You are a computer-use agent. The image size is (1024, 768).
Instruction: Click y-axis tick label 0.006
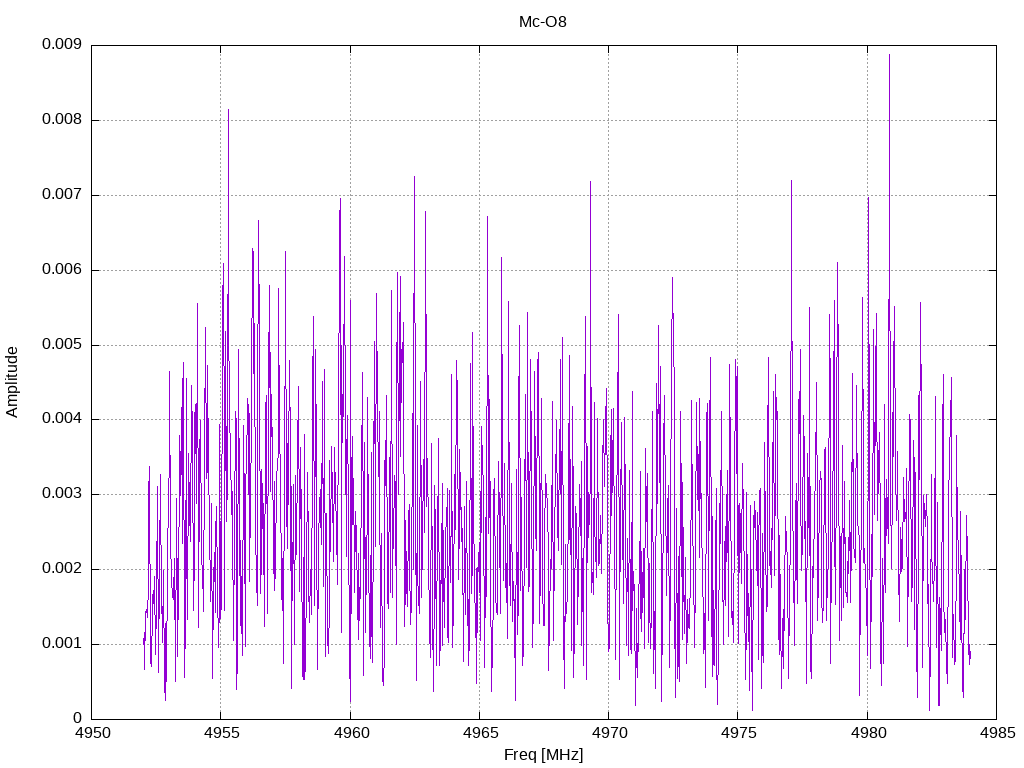(62, 270)
